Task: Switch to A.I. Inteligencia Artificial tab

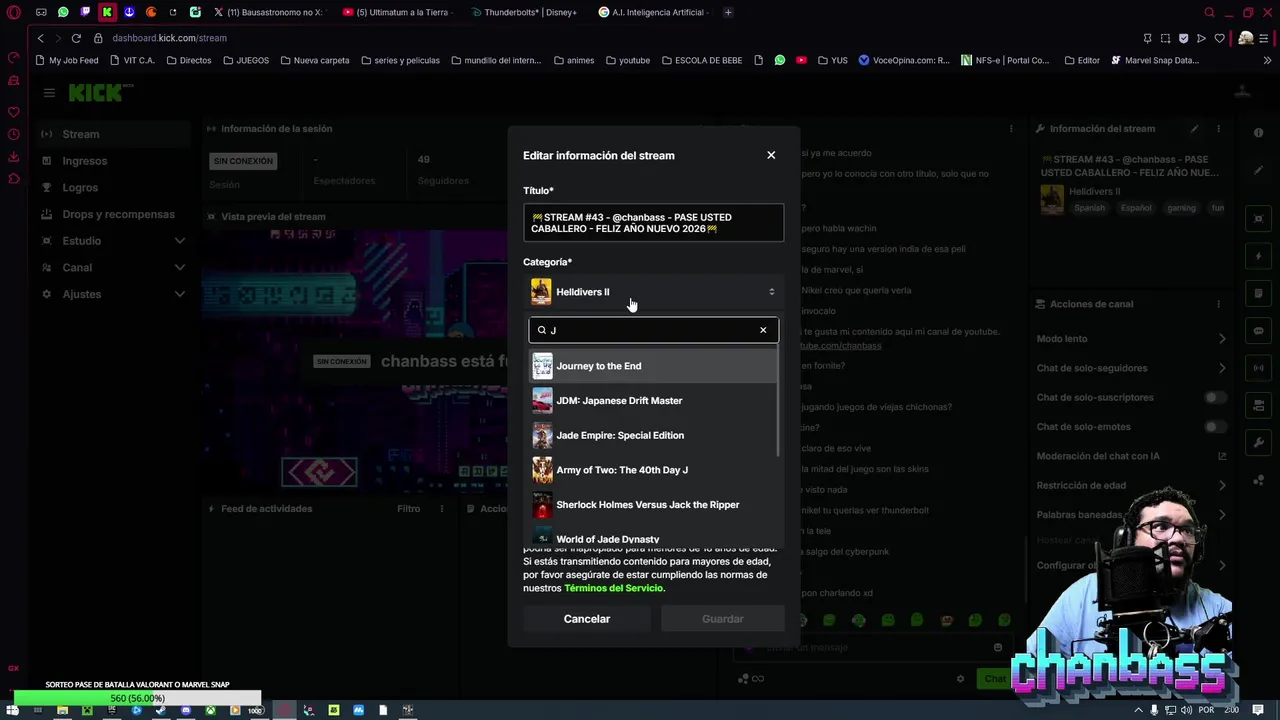Action: pos(653,12)
